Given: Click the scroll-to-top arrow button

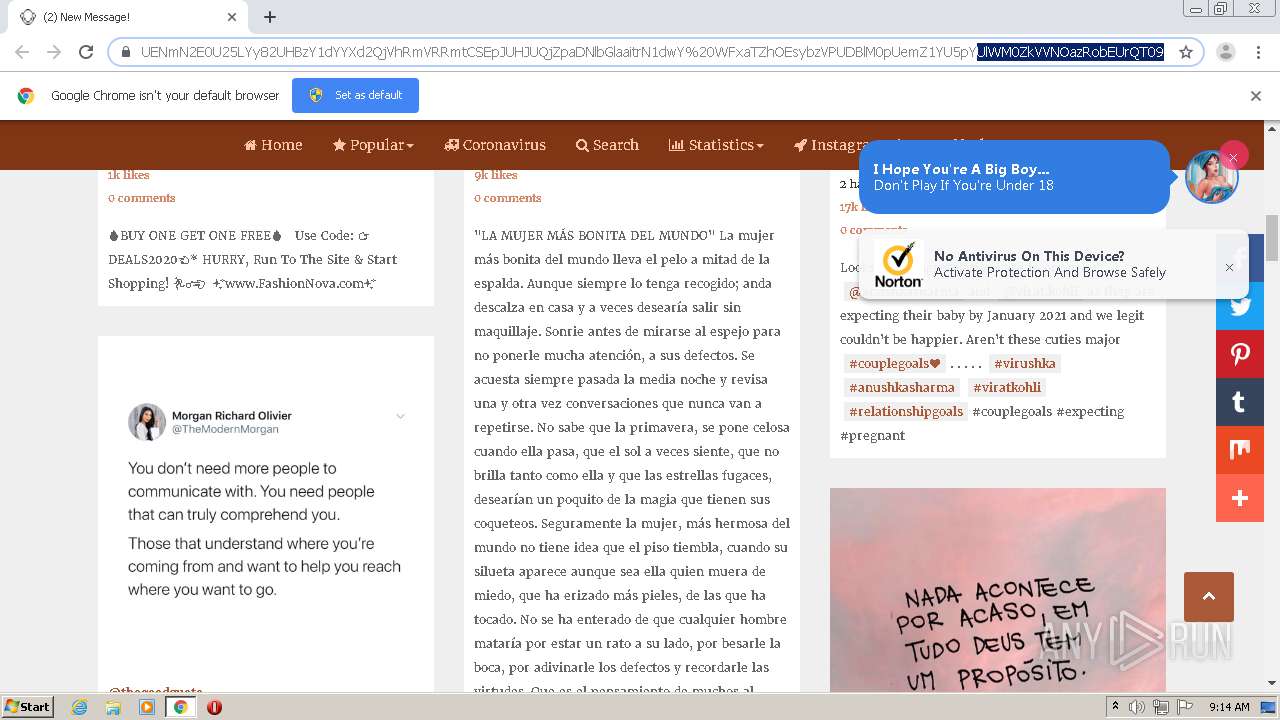Looking at the screenshot, I should [1208, 597].
